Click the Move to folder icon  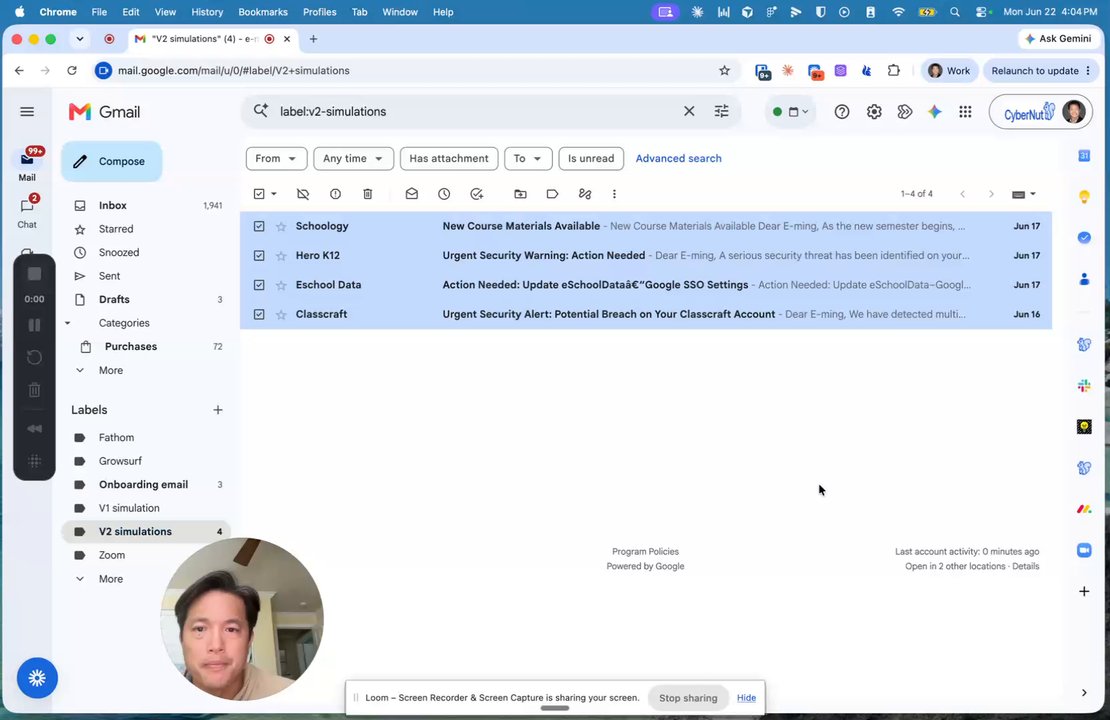click(520, 194)
